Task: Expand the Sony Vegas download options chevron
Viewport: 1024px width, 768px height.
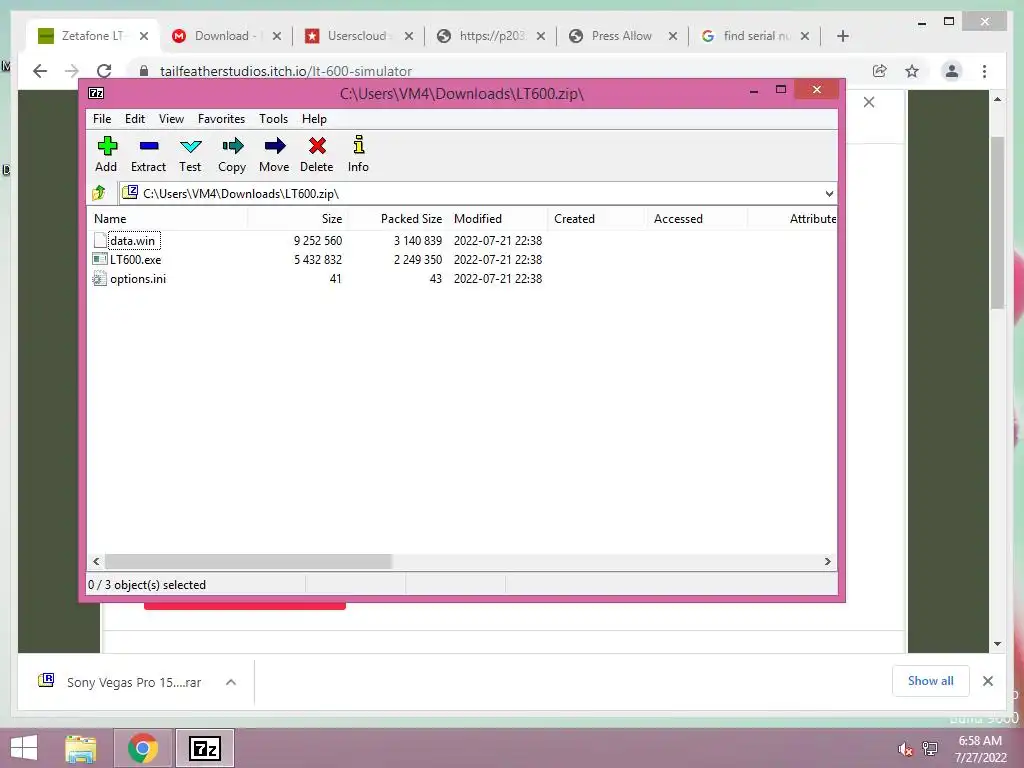Action: click(231, 682)
